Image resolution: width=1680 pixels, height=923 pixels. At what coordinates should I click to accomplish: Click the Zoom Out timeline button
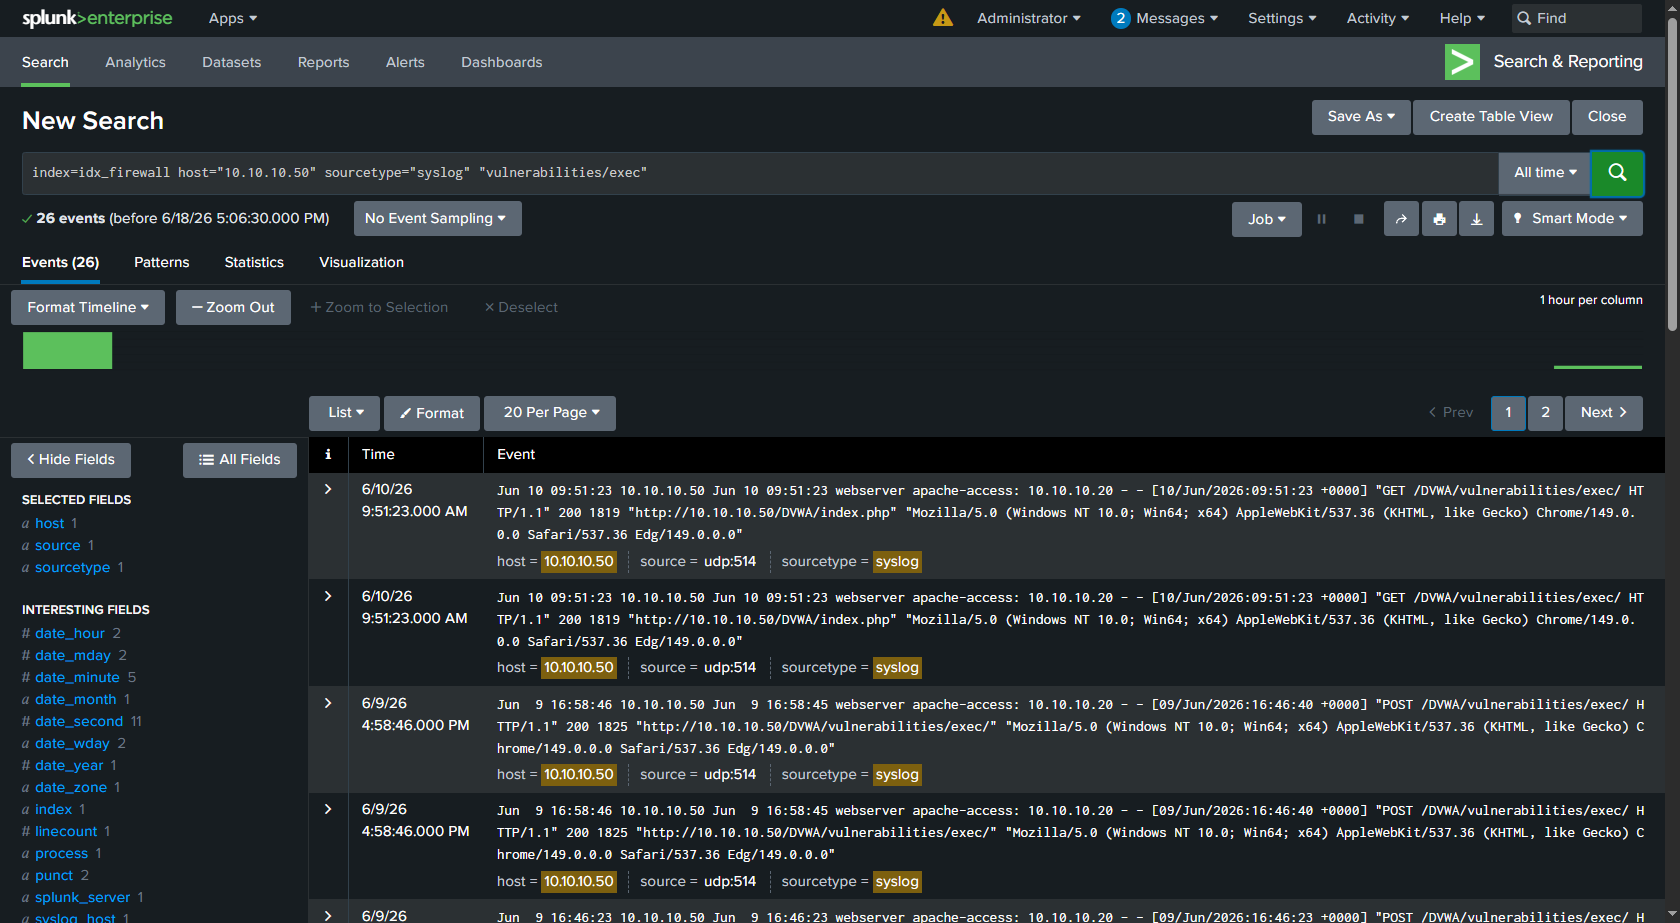coord(233,307)
